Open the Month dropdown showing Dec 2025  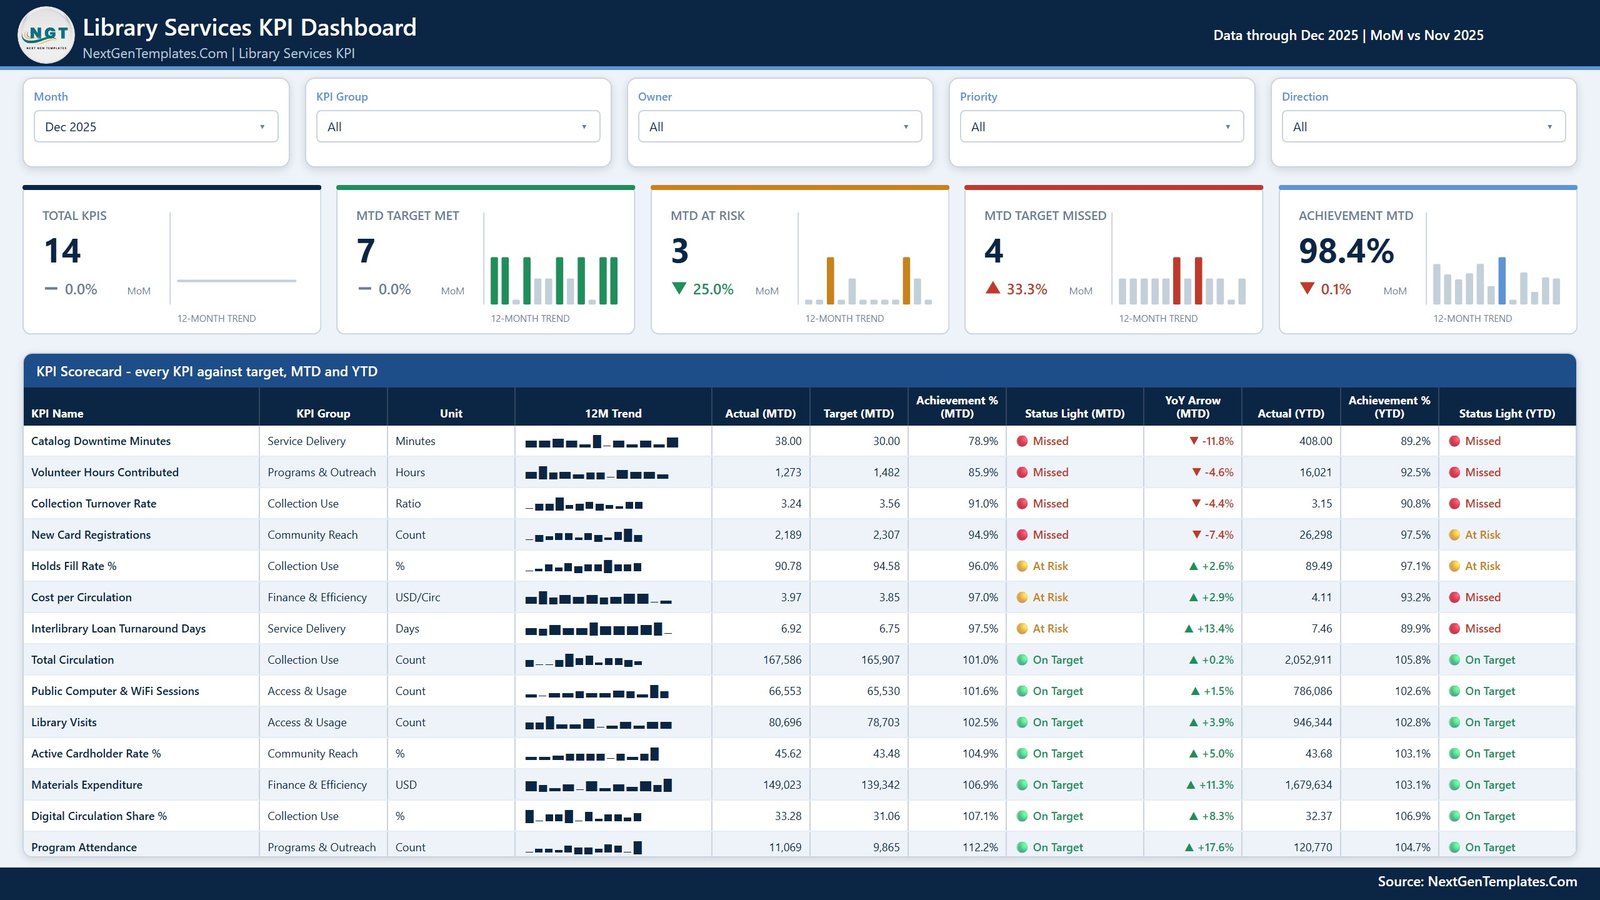(x=156, y=127)
